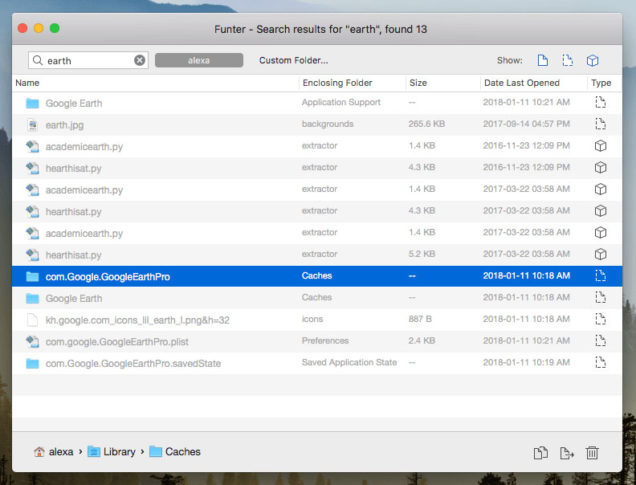The image size is (636, 485).
Task: Select academicearth.py dated 2016-11-23
Action: [317, 146]
